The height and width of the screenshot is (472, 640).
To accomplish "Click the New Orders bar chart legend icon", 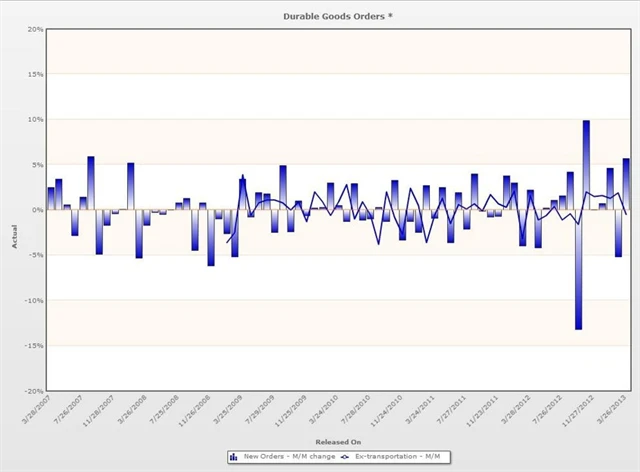I will coord(233,457).
